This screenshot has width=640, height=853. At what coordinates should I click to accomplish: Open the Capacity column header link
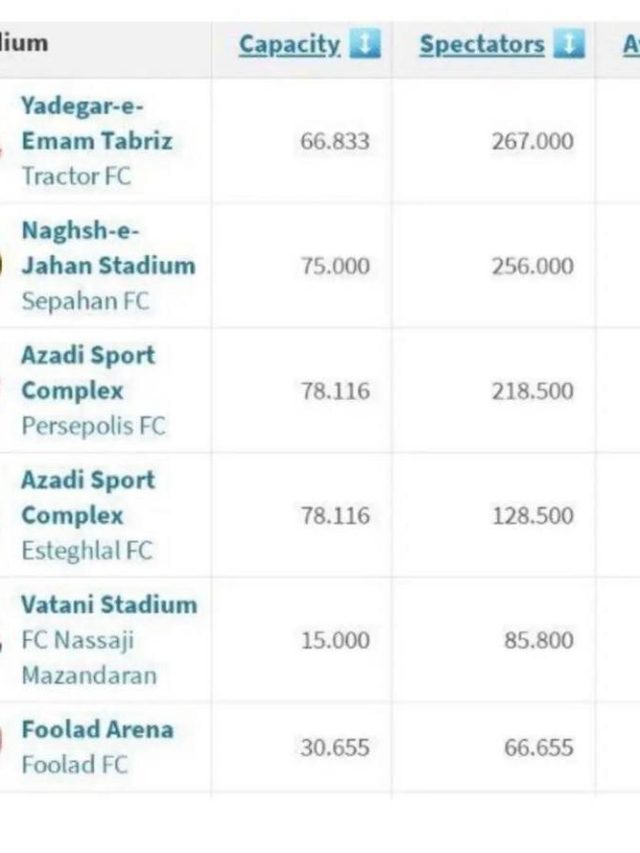[x=290, y=45]
